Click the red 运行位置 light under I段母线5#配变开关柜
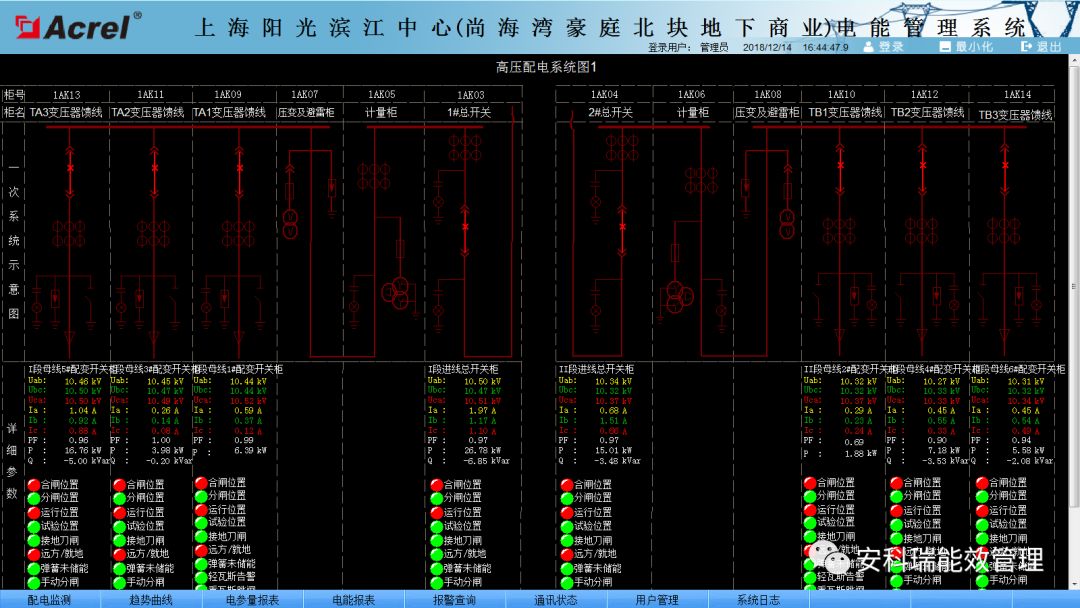Screen dimensions: 1080x608 (34, 512)
